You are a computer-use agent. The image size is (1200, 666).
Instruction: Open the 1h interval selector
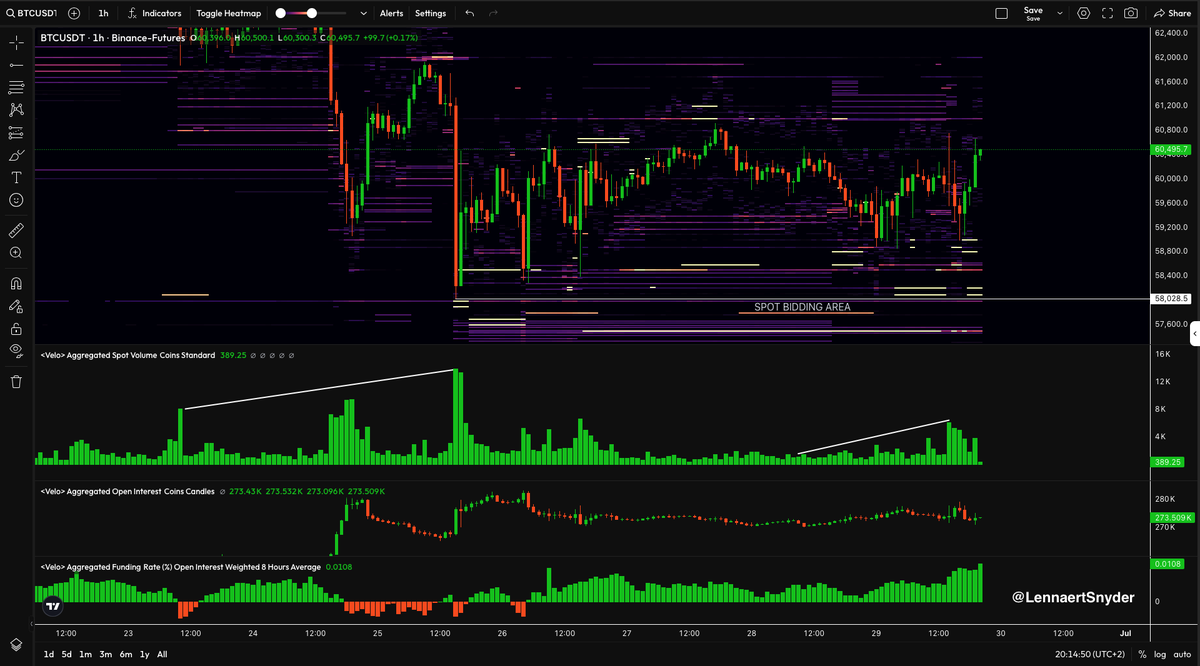pos(104,13)
